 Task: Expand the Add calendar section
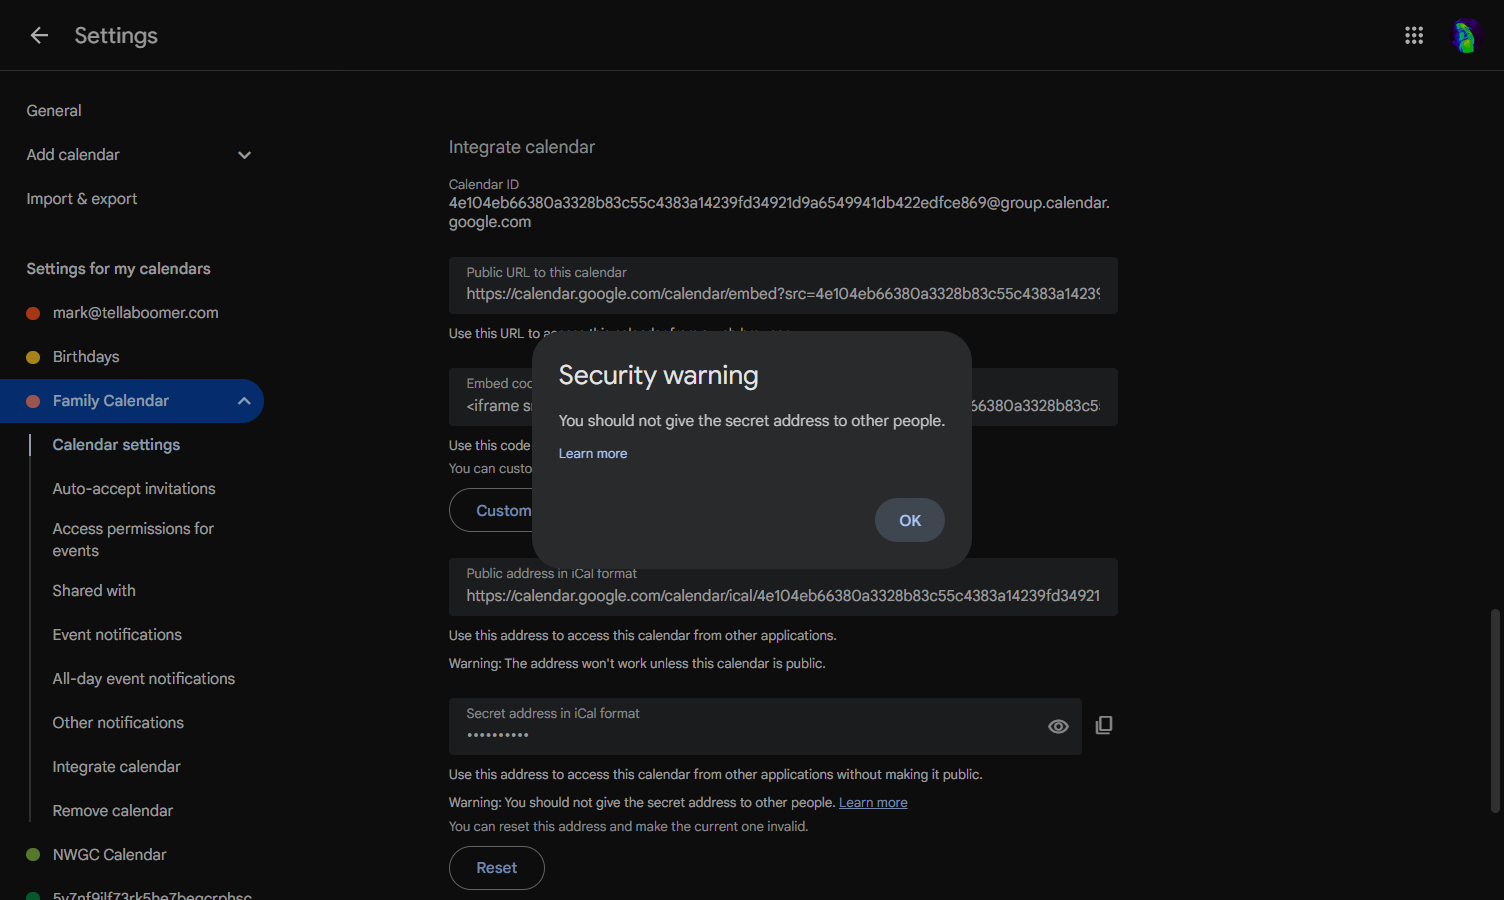(x=244, y=155)
